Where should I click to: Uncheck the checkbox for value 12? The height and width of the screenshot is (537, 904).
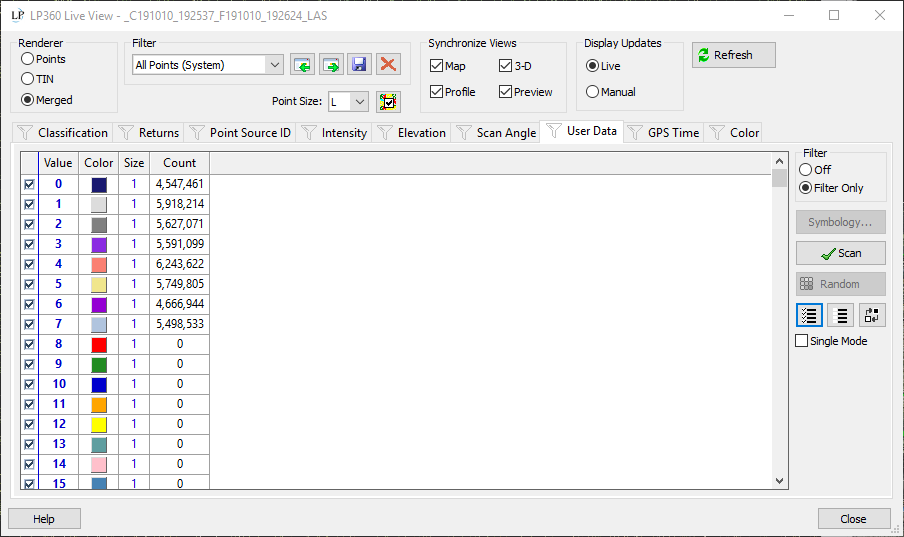(29, 425)
